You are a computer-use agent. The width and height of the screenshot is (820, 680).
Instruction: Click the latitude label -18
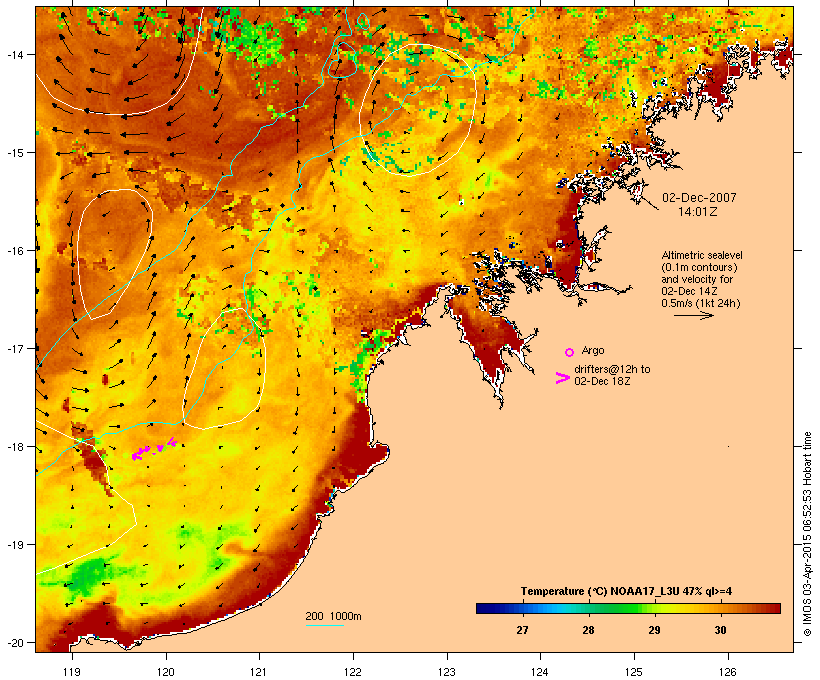(14, 447)
